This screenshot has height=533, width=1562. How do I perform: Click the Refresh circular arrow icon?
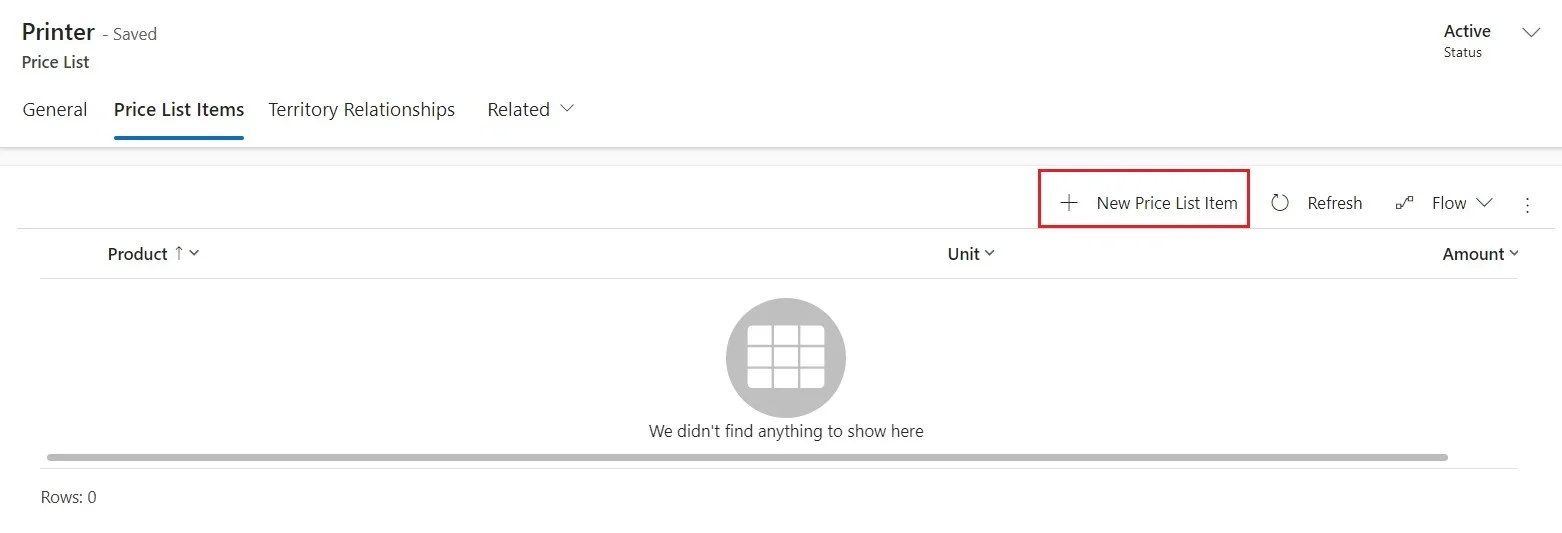coord(1280,203)
